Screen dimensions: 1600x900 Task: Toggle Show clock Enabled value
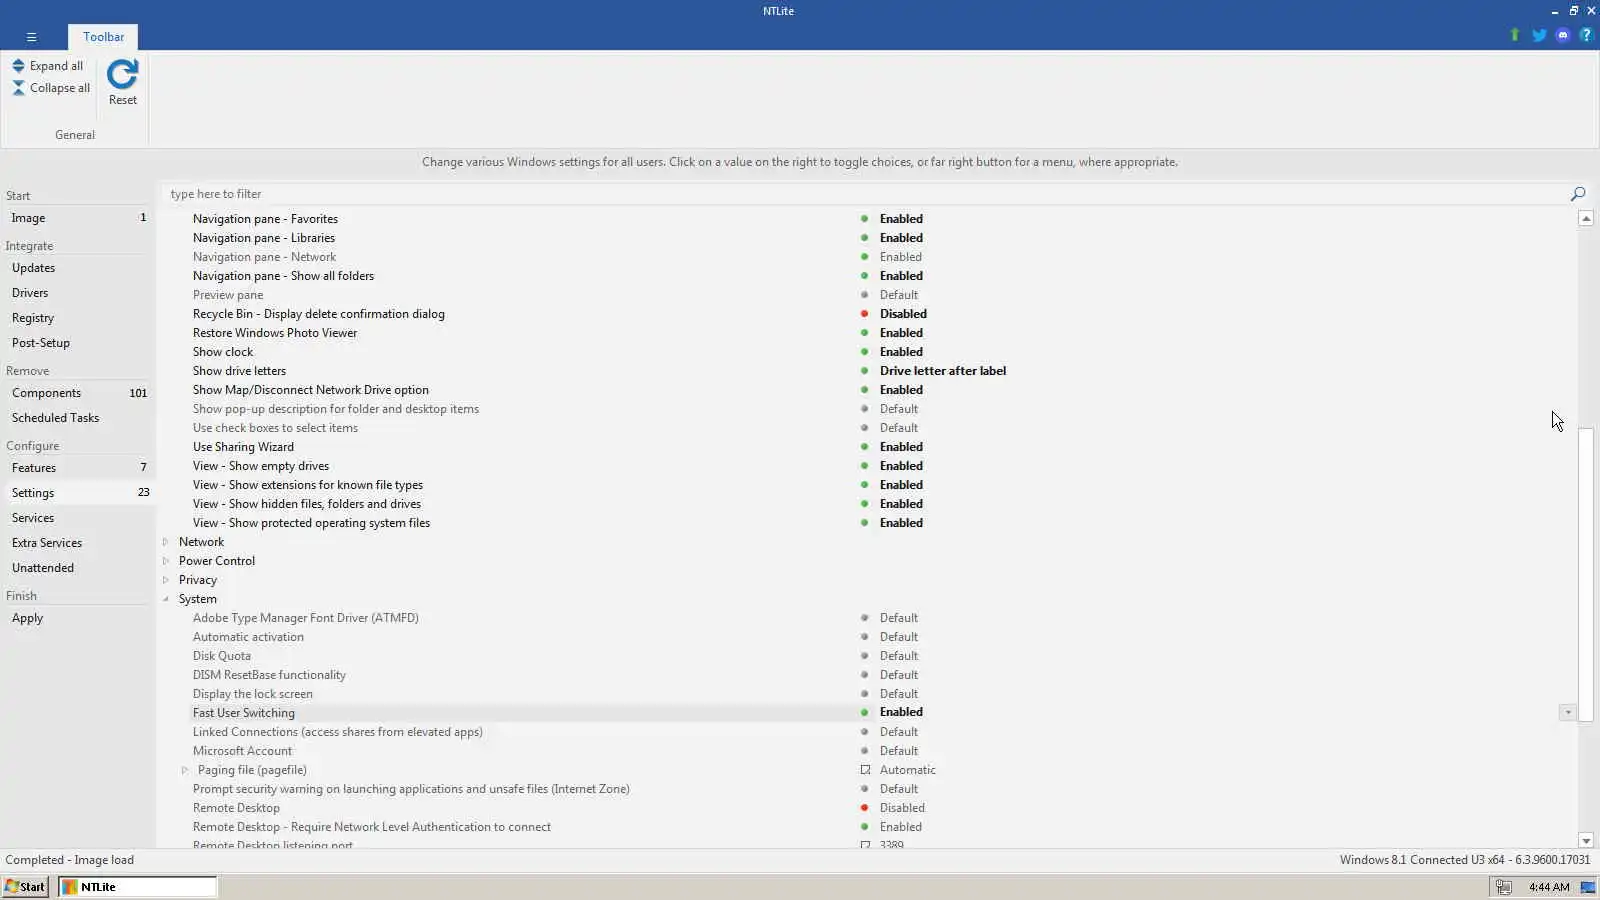click(x=901, y=352)
